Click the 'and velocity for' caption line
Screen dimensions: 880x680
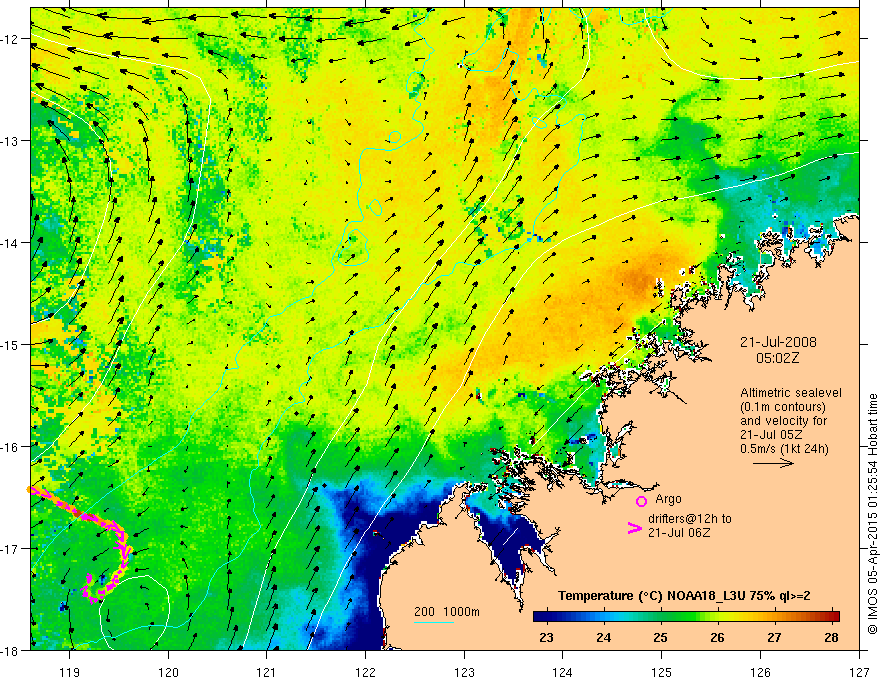783,421
